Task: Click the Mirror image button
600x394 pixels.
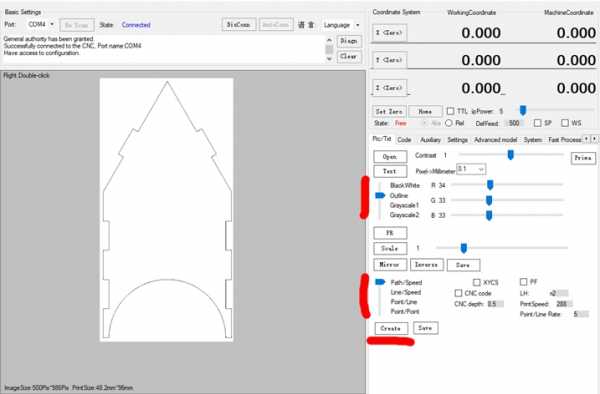Action: [389, 265]
